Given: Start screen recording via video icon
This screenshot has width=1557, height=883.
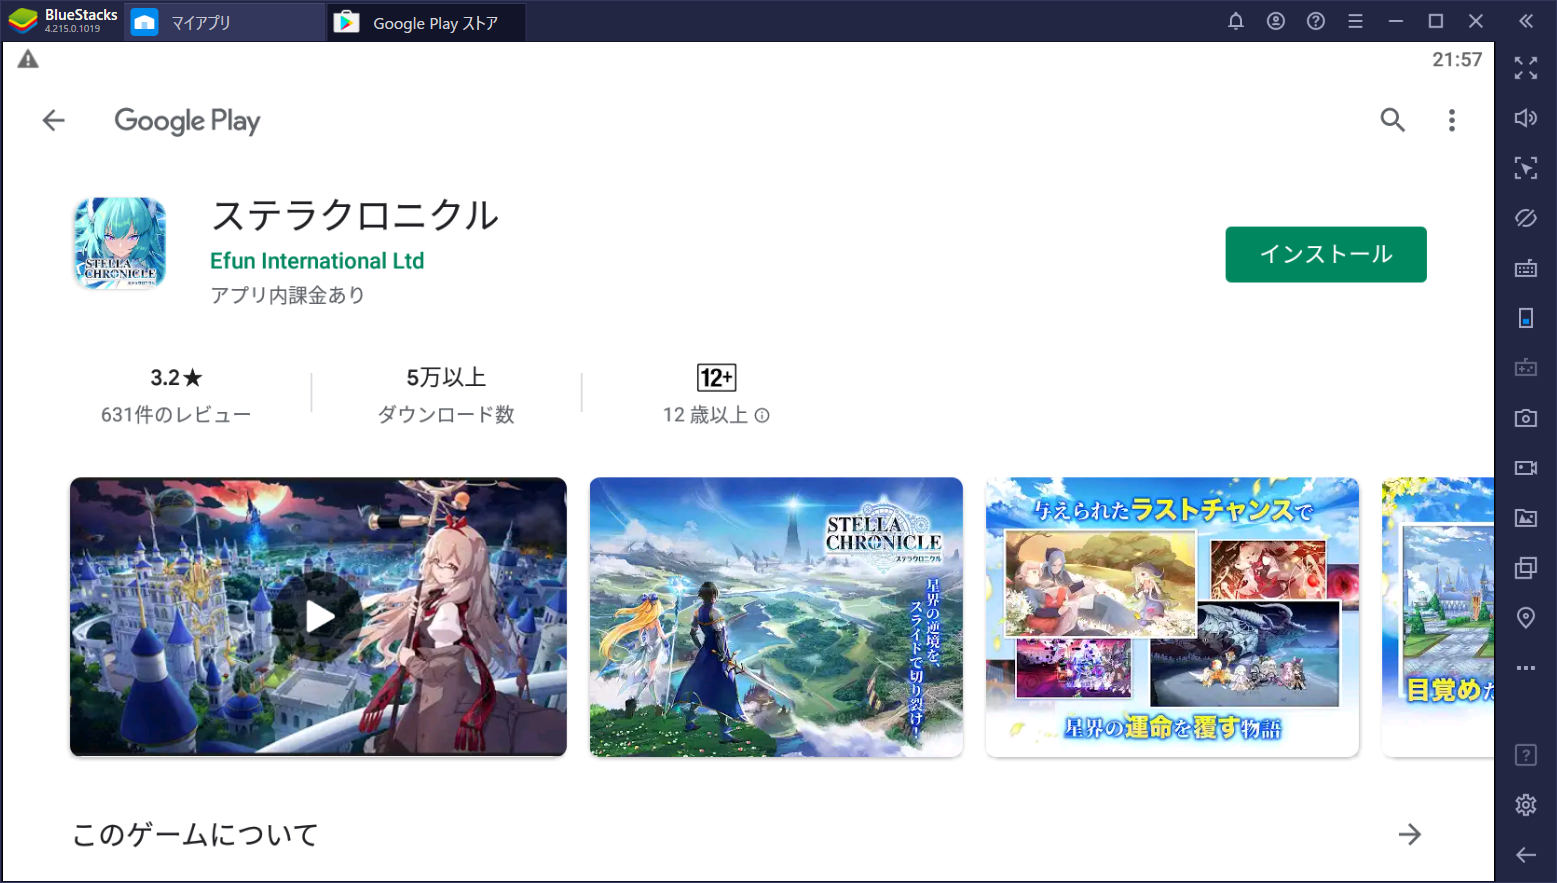Looking at the screenshot, I should (x=1526, y=468).
